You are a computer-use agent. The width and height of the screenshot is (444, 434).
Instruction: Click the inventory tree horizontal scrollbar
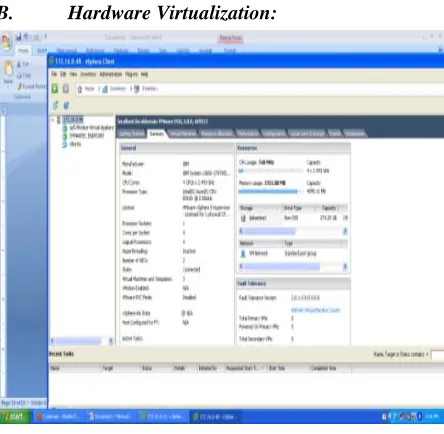(x=82, y=341)
